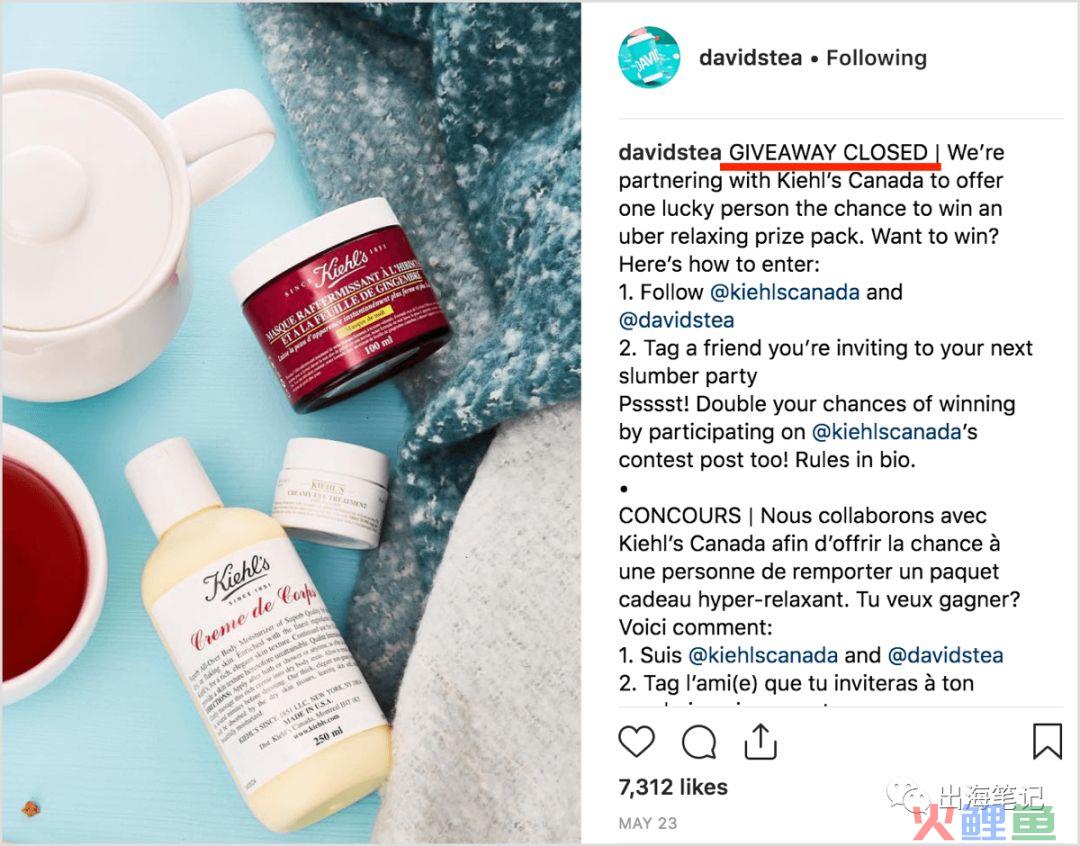1080x846 pixels.
Task: Toggle the Following status button
Action: 876,58
